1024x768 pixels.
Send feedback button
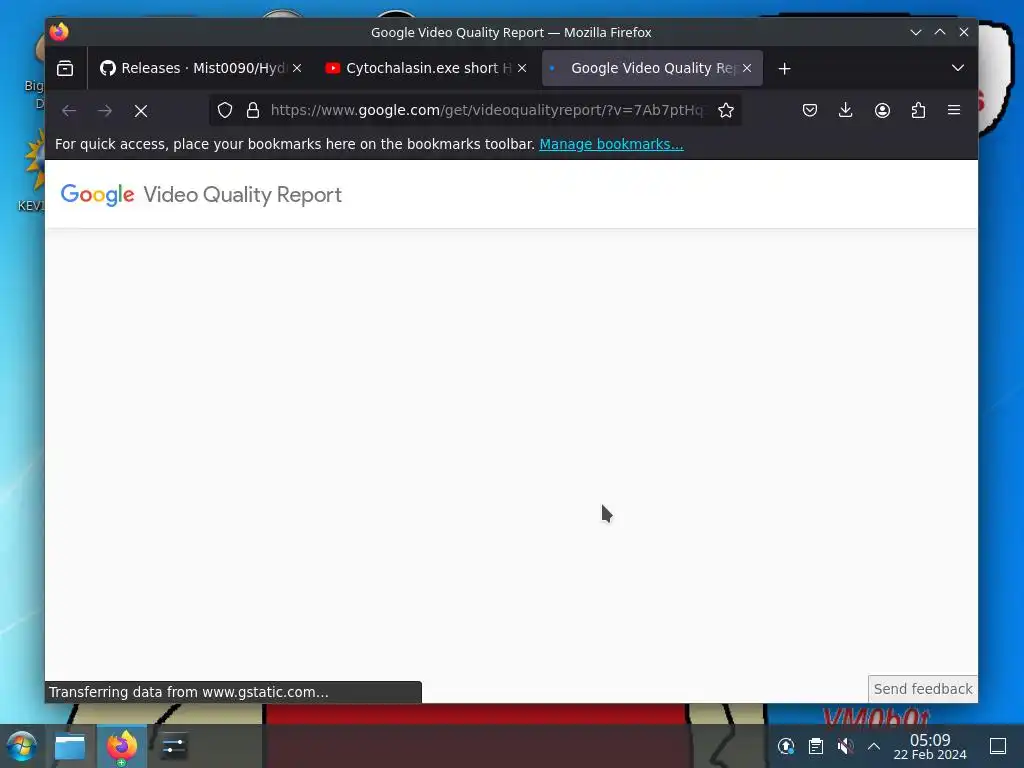pyautogui.click(x=923, y=689)
